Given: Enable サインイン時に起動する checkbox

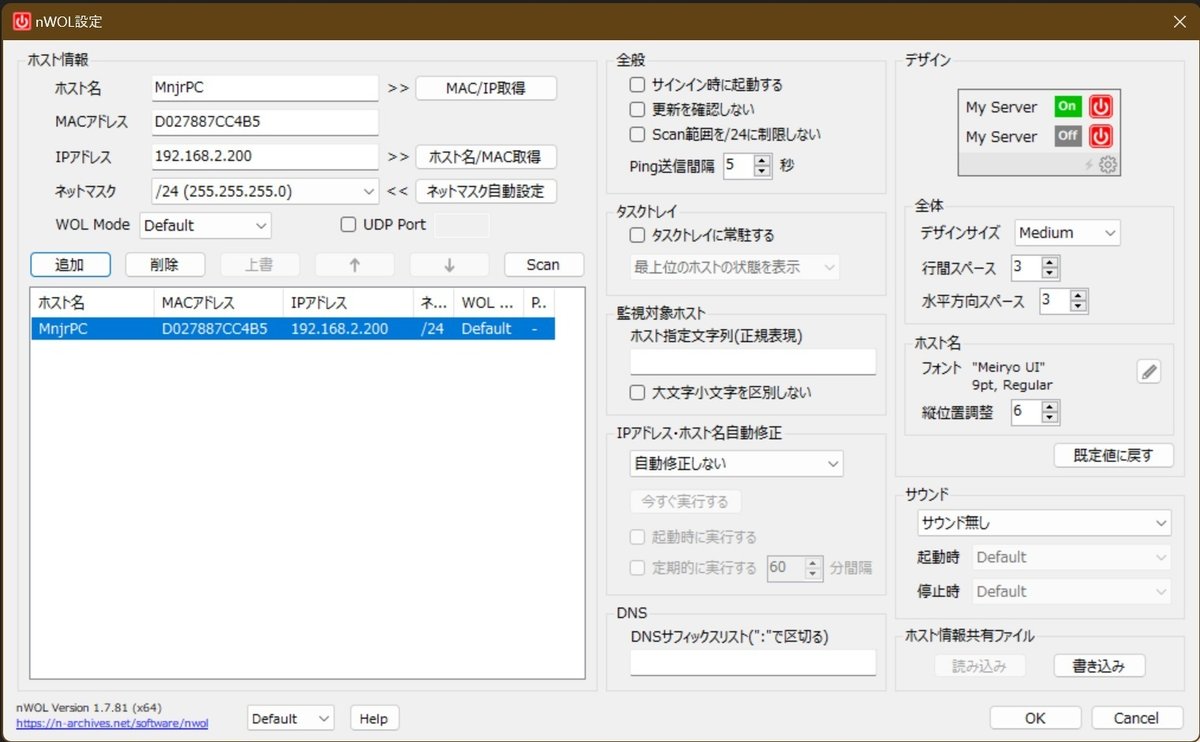Looking at the screenshot, I should 637,85.
